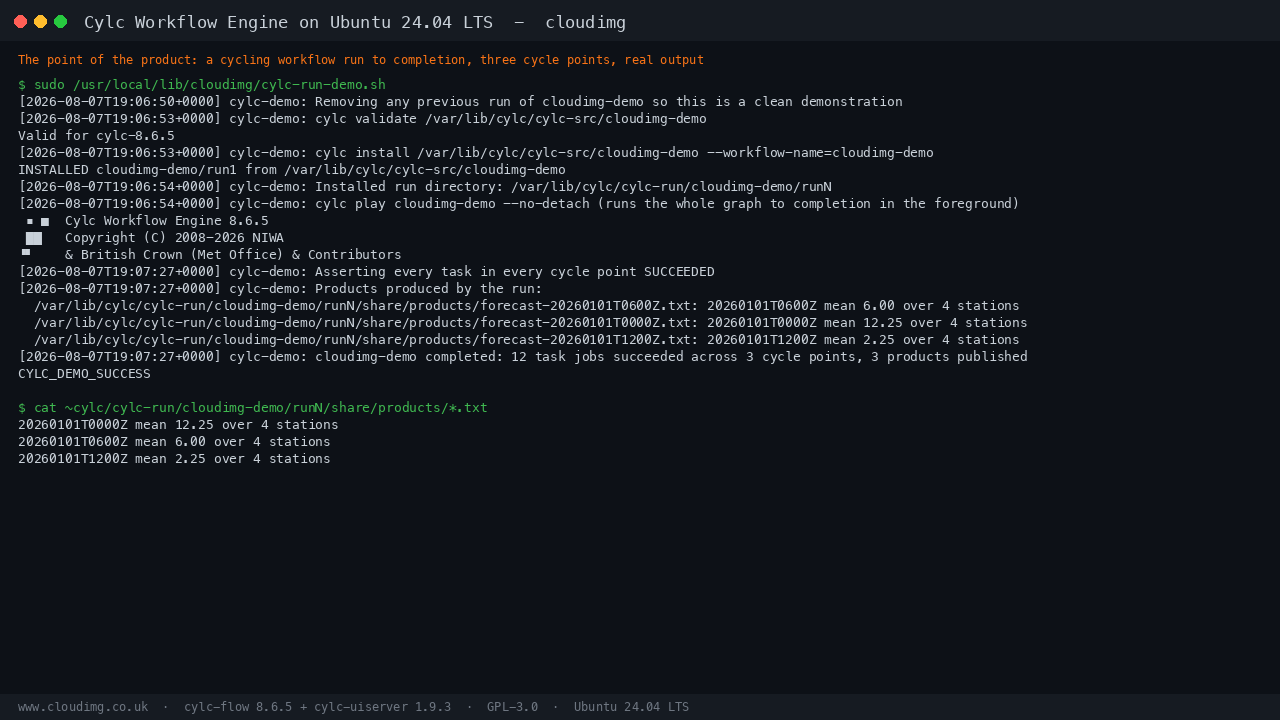Select the 'cylc install' log line
This screenshot has height=720, width=1280.
click(476, 153)
